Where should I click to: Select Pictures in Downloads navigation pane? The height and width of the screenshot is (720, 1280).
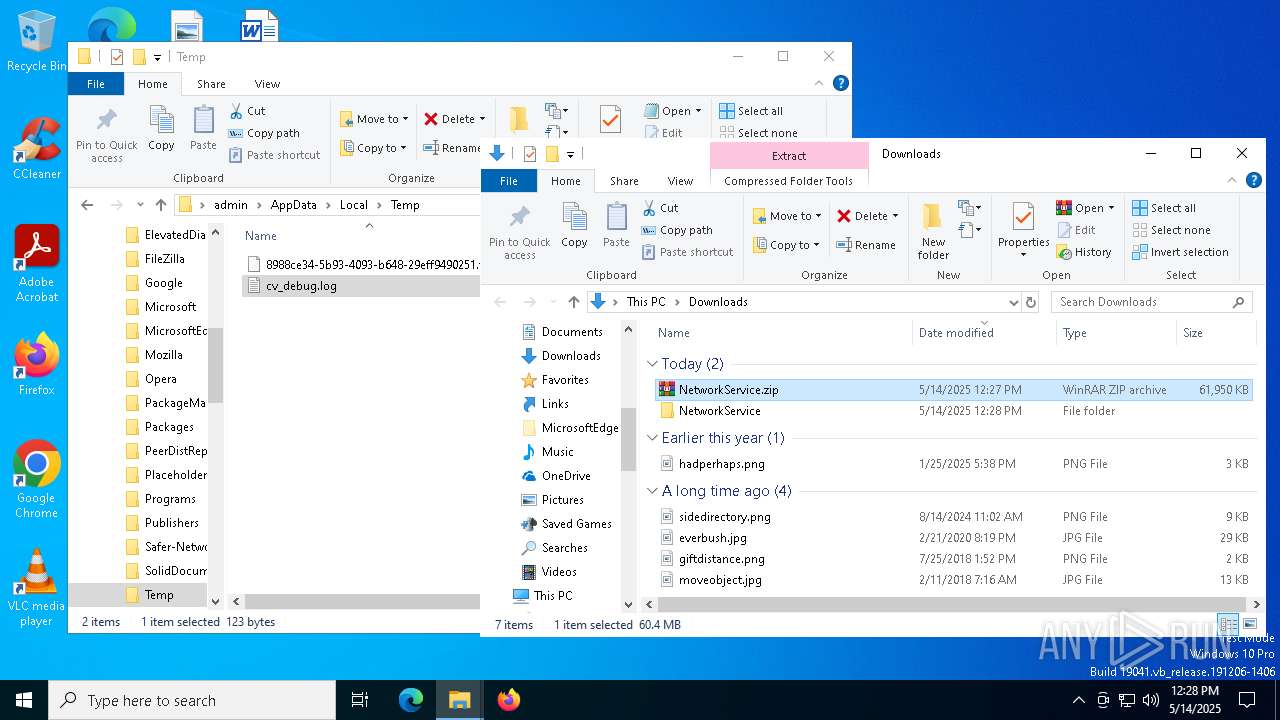click(562, 500)
